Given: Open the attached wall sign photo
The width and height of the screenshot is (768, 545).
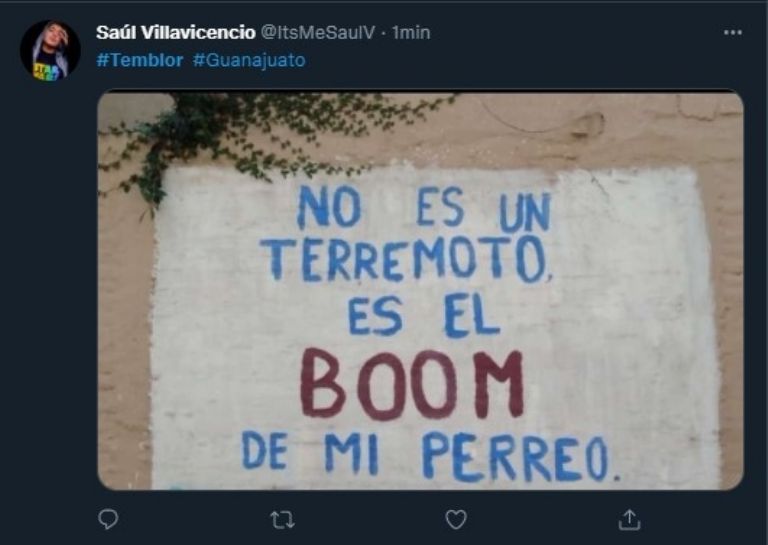Looking at the screenshot, I should click(x=420, y=290).
